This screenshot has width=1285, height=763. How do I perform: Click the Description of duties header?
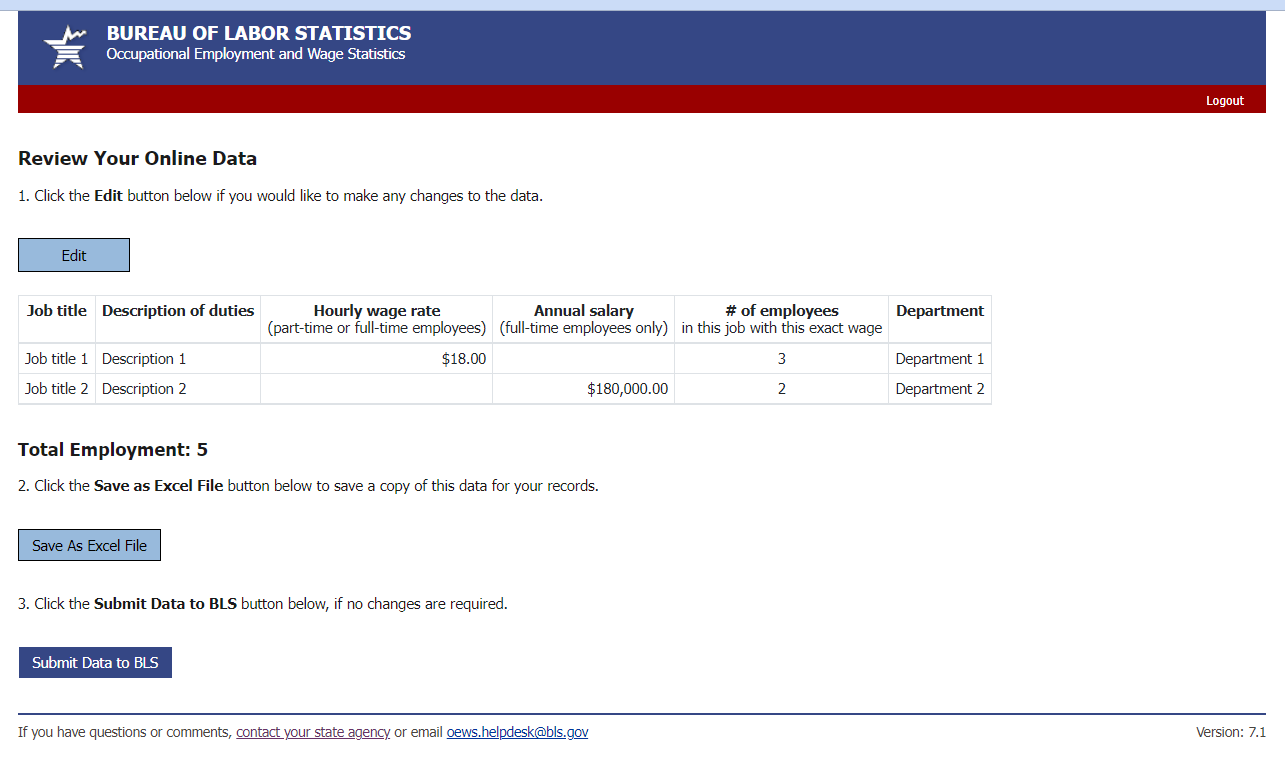pos(178,311)
